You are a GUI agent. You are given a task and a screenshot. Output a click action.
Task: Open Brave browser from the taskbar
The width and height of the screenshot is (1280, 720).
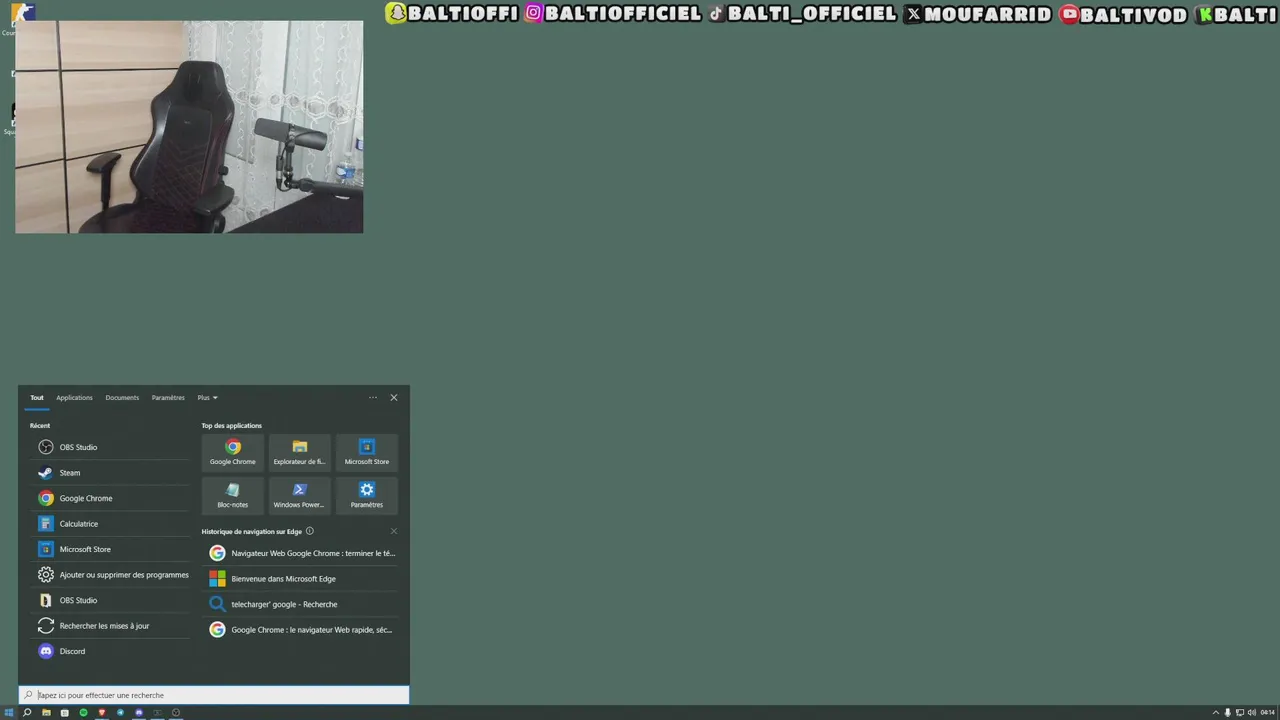click(102, 713)
